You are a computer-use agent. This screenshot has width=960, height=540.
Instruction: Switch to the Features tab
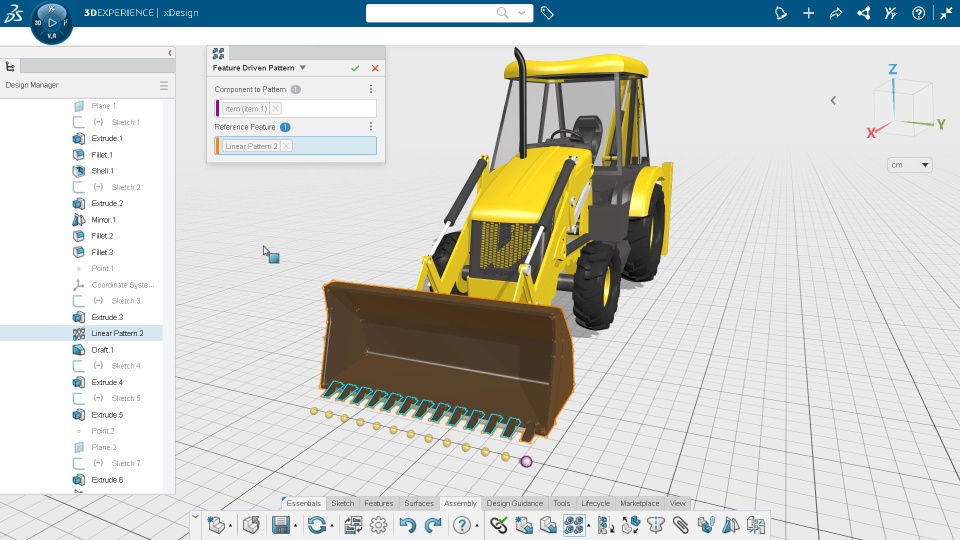(x=378, y=503)
